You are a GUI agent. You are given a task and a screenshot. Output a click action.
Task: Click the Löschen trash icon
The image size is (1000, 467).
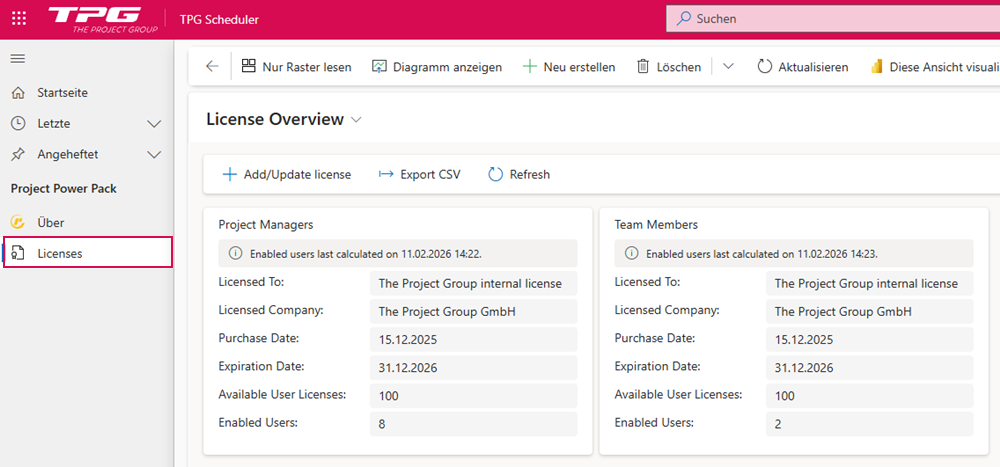click(643, 67)
